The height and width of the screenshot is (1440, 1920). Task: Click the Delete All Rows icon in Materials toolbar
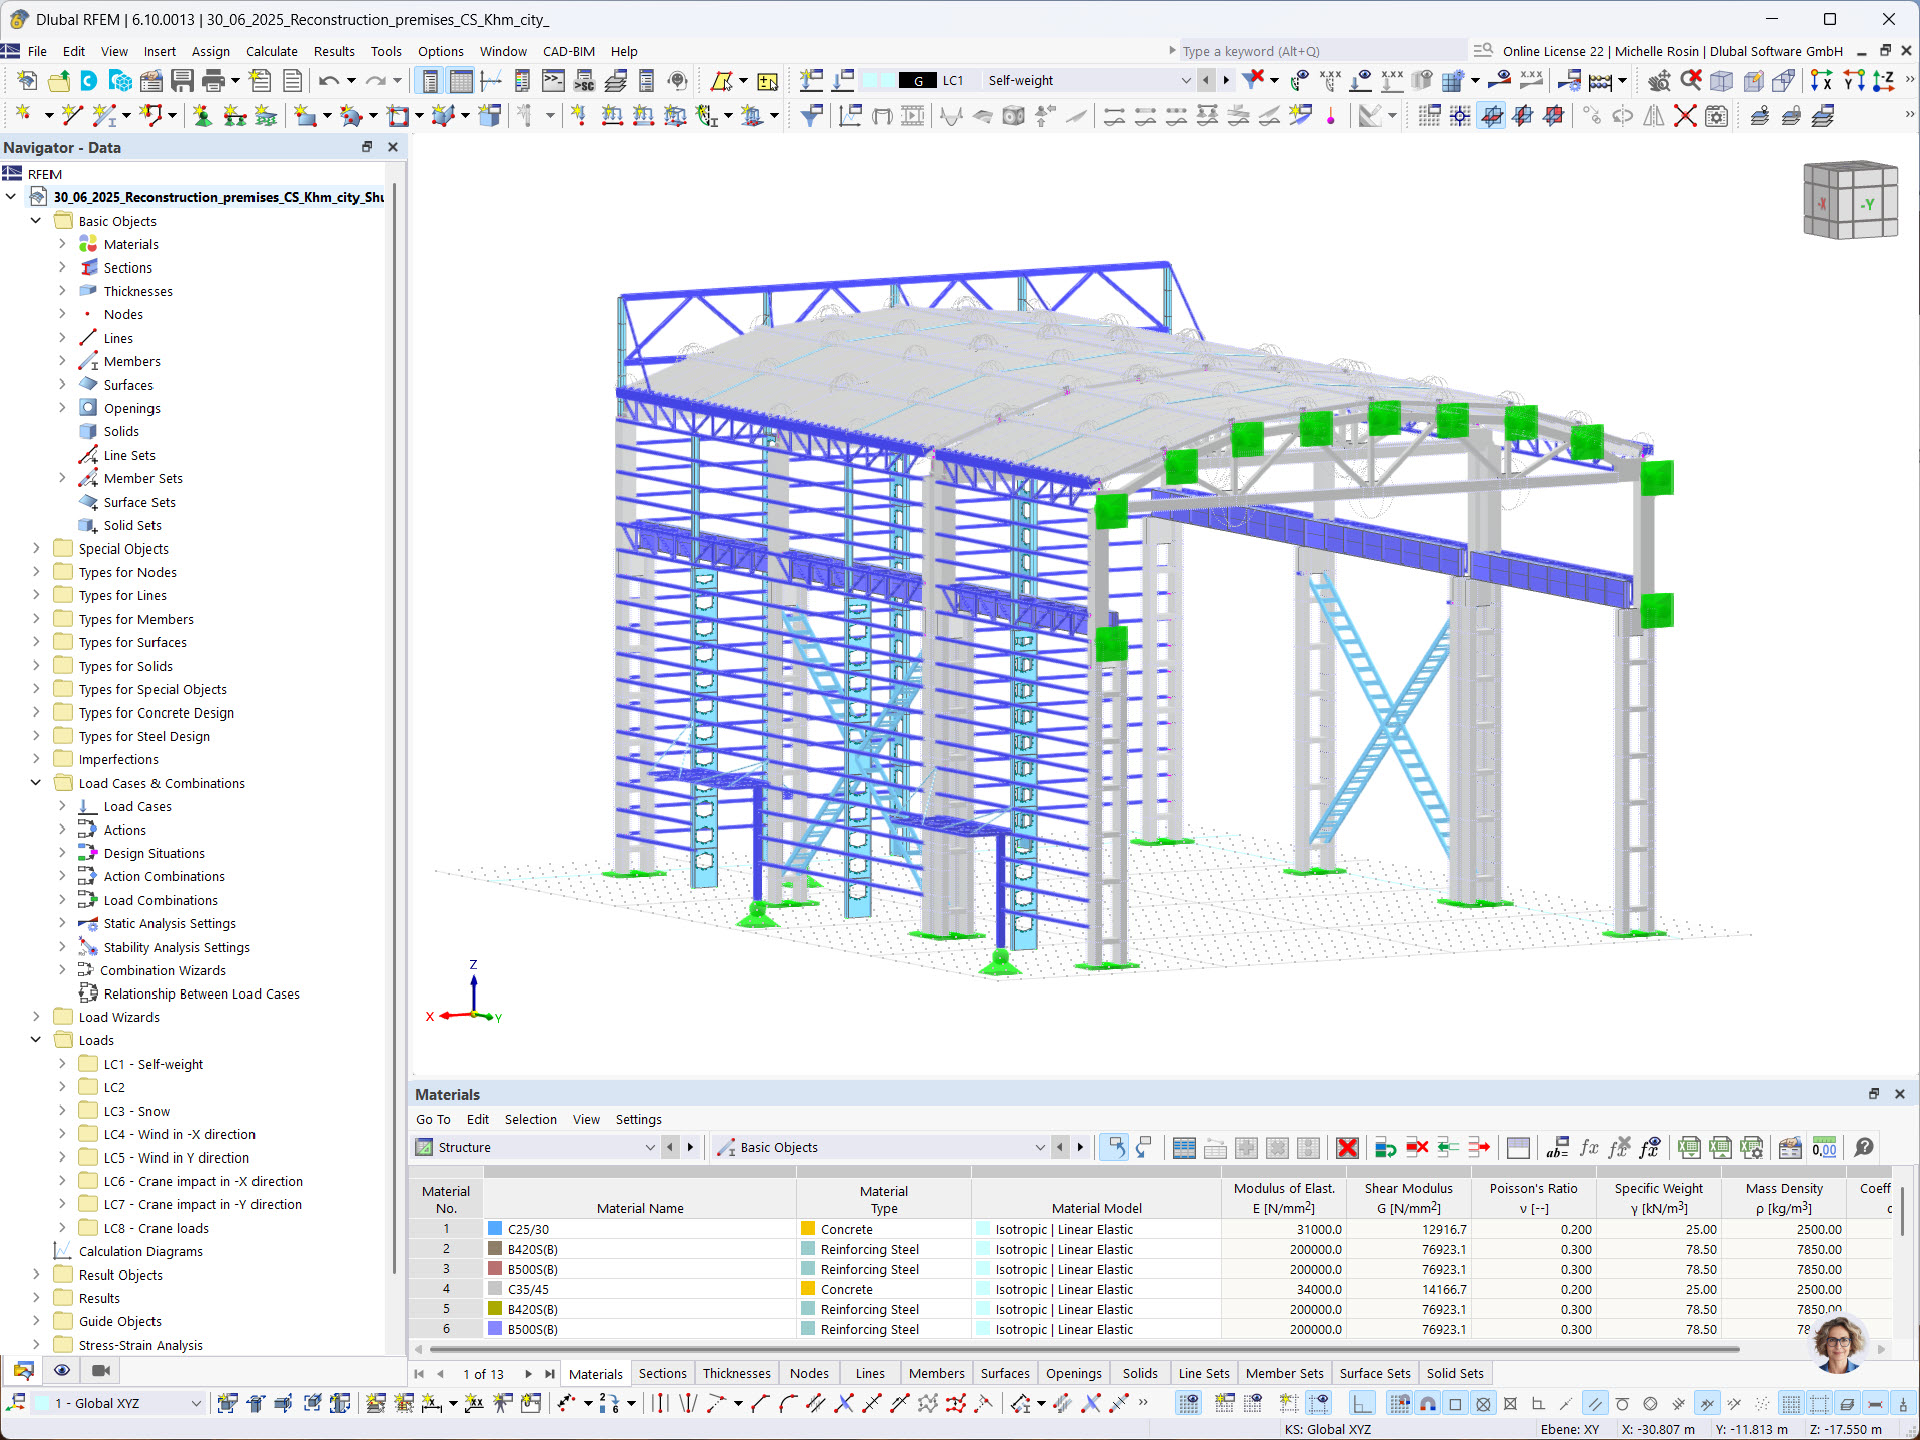click(x=1347, y=1147)
